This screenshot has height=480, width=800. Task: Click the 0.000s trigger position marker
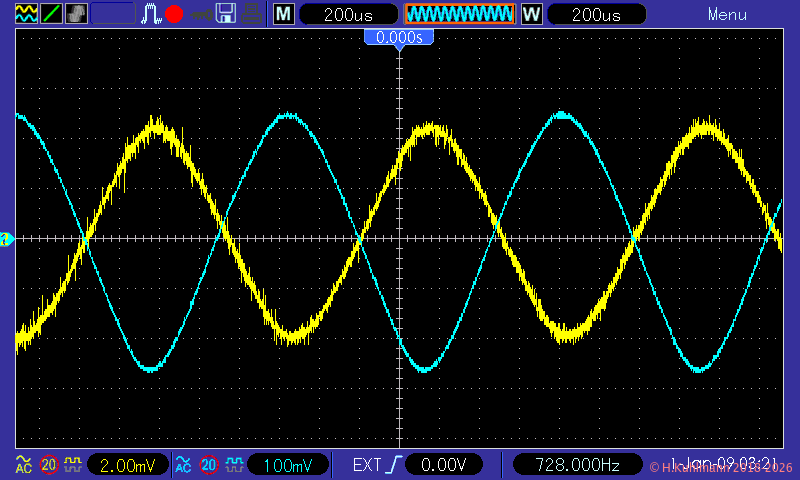tap(399, 37)
